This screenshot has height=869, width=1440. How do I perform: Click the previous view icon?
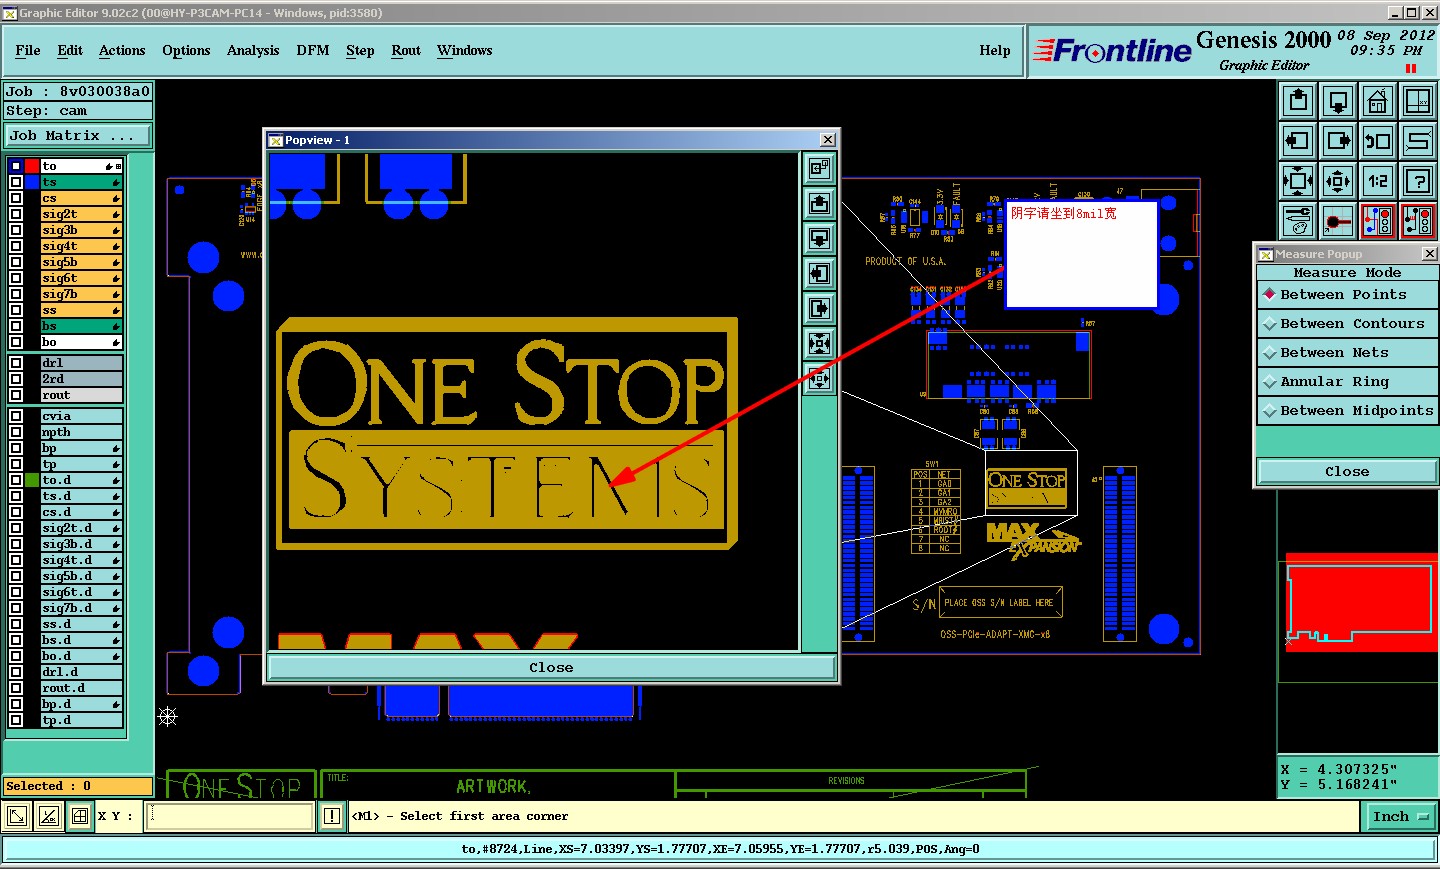click(1378, 141)
